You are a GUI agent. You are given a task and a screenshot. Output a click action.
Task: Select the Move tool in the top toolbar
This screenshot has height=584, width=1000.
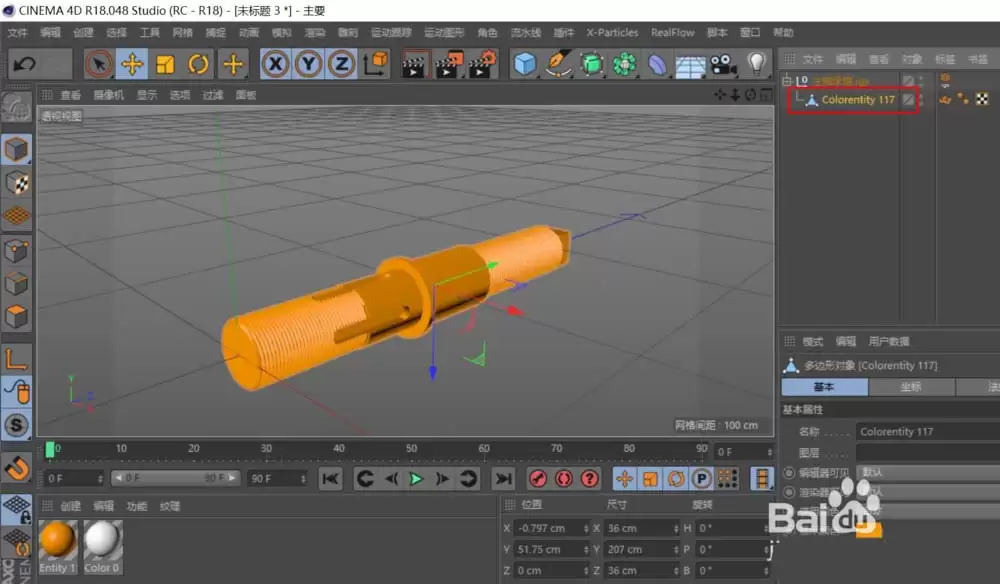coord(134,64)
